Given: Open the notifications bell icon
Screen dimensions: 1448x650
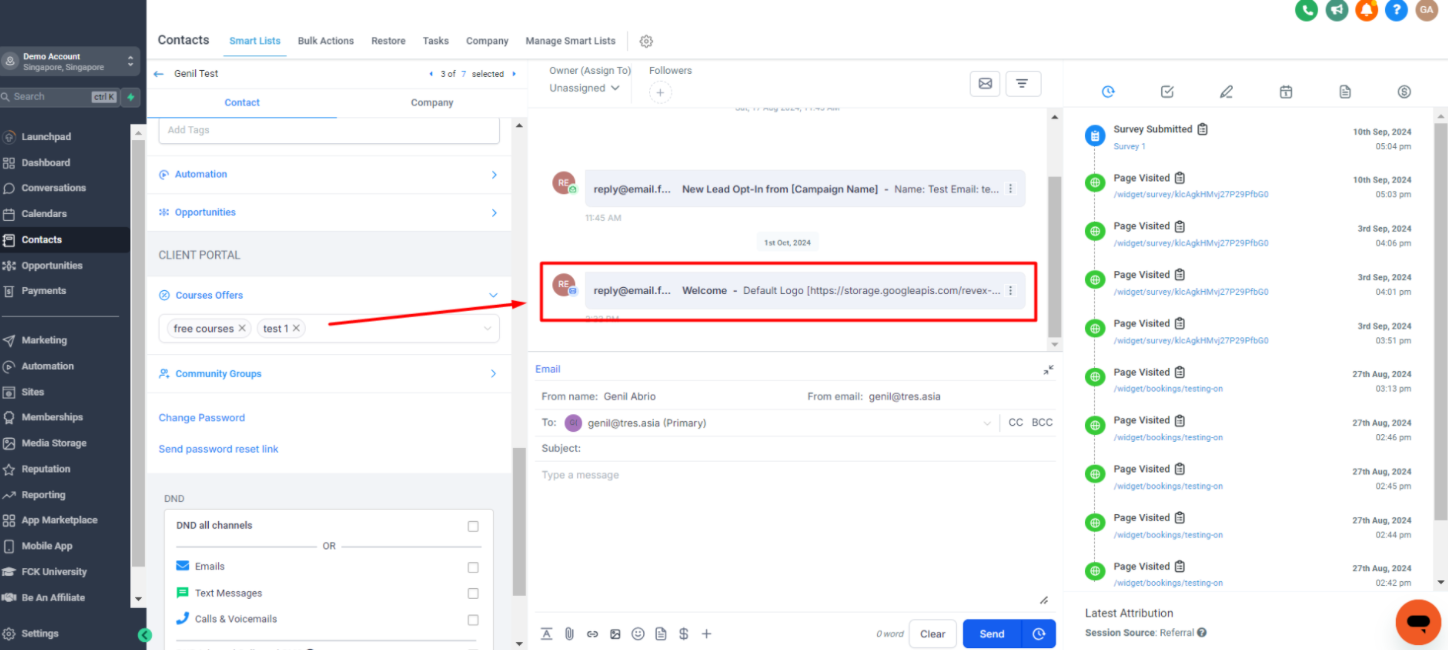Looking at the screenshot, I should click(x=1366, y=10).
